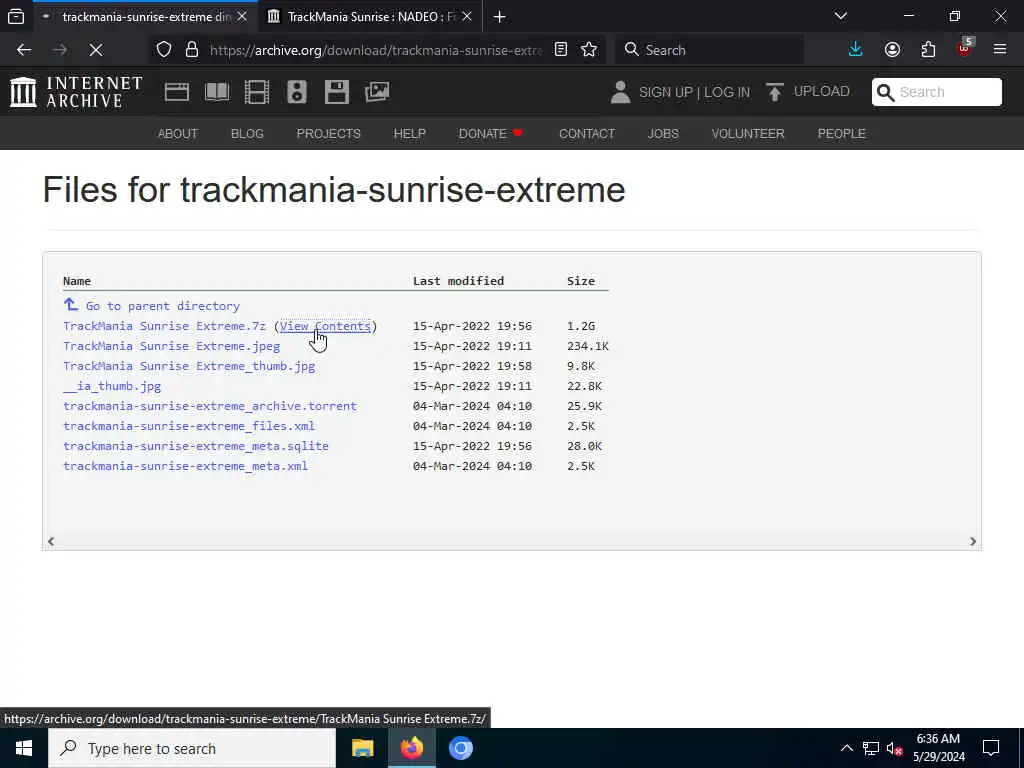Switch to TrackMania Sunrise : NADEO tab
The height and width of the screenshot is (768, 1024).
pyautogui.click(x=370, y=17)
